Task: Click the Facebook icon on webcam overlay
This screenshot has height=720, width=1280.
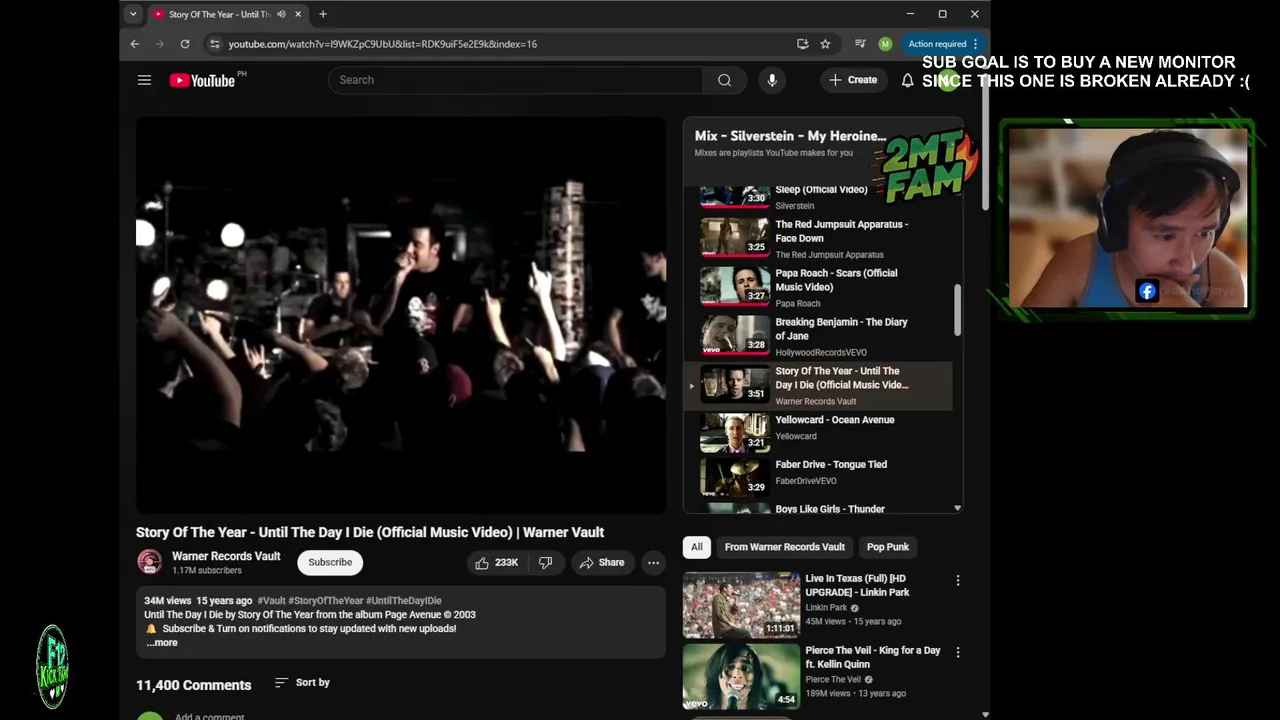Action: coord(1147,291)
